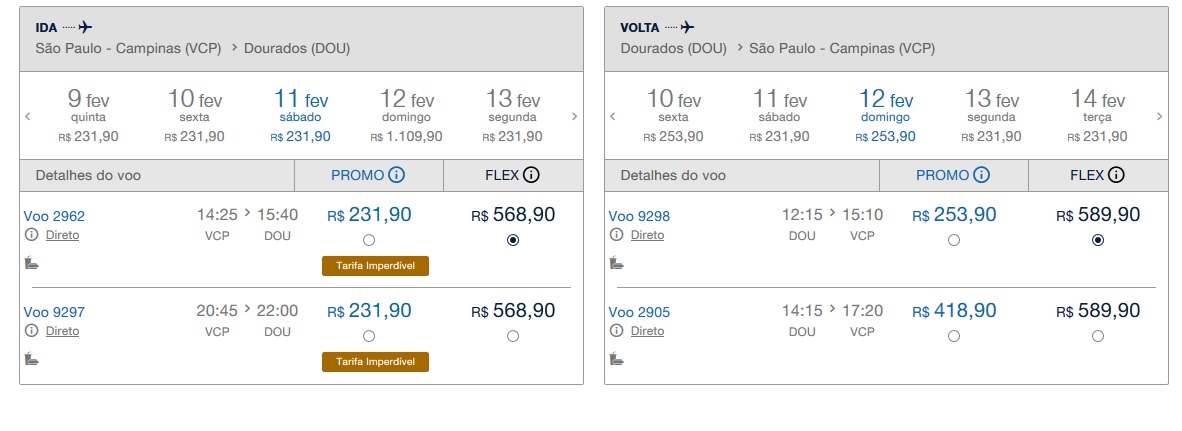
Task: Click the info icon beside Direto for Voo 9298
Action: coord(616,235)
